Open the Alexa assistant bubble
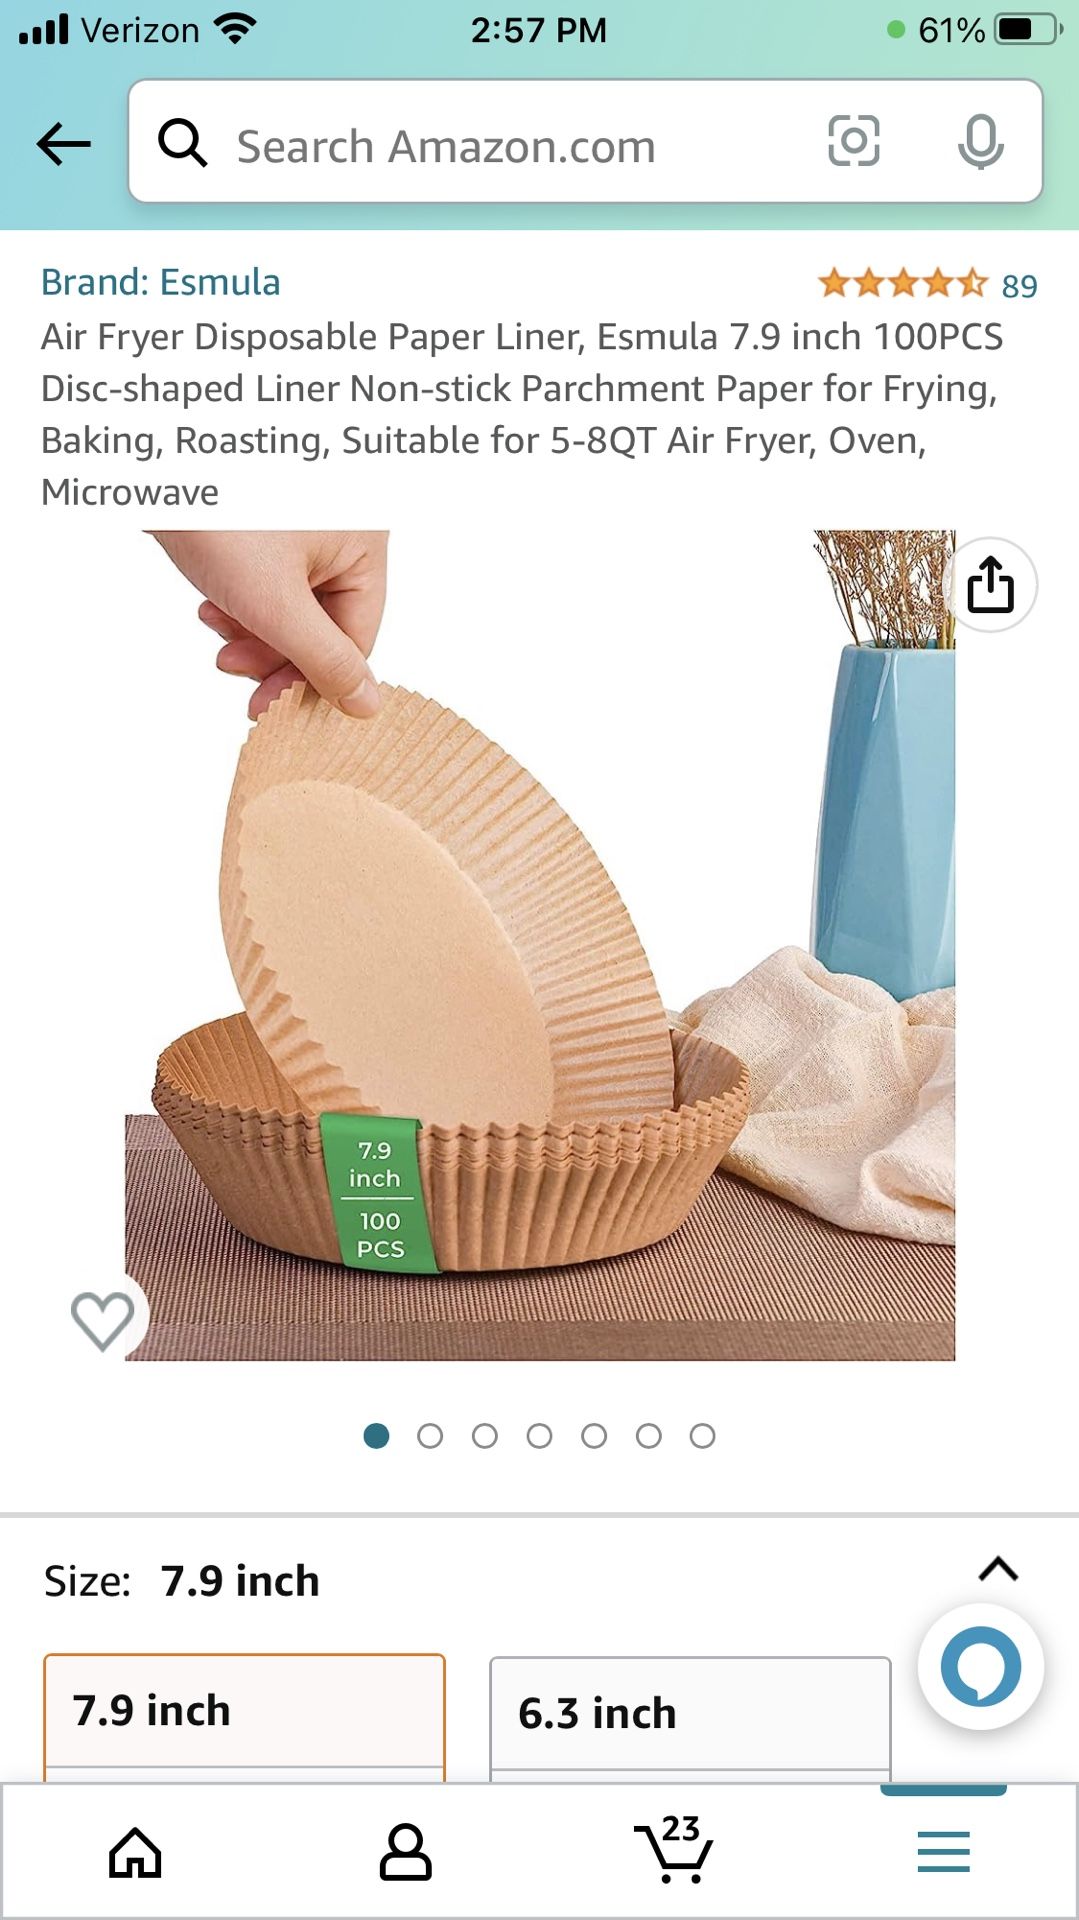 (x=981, y=1667)
